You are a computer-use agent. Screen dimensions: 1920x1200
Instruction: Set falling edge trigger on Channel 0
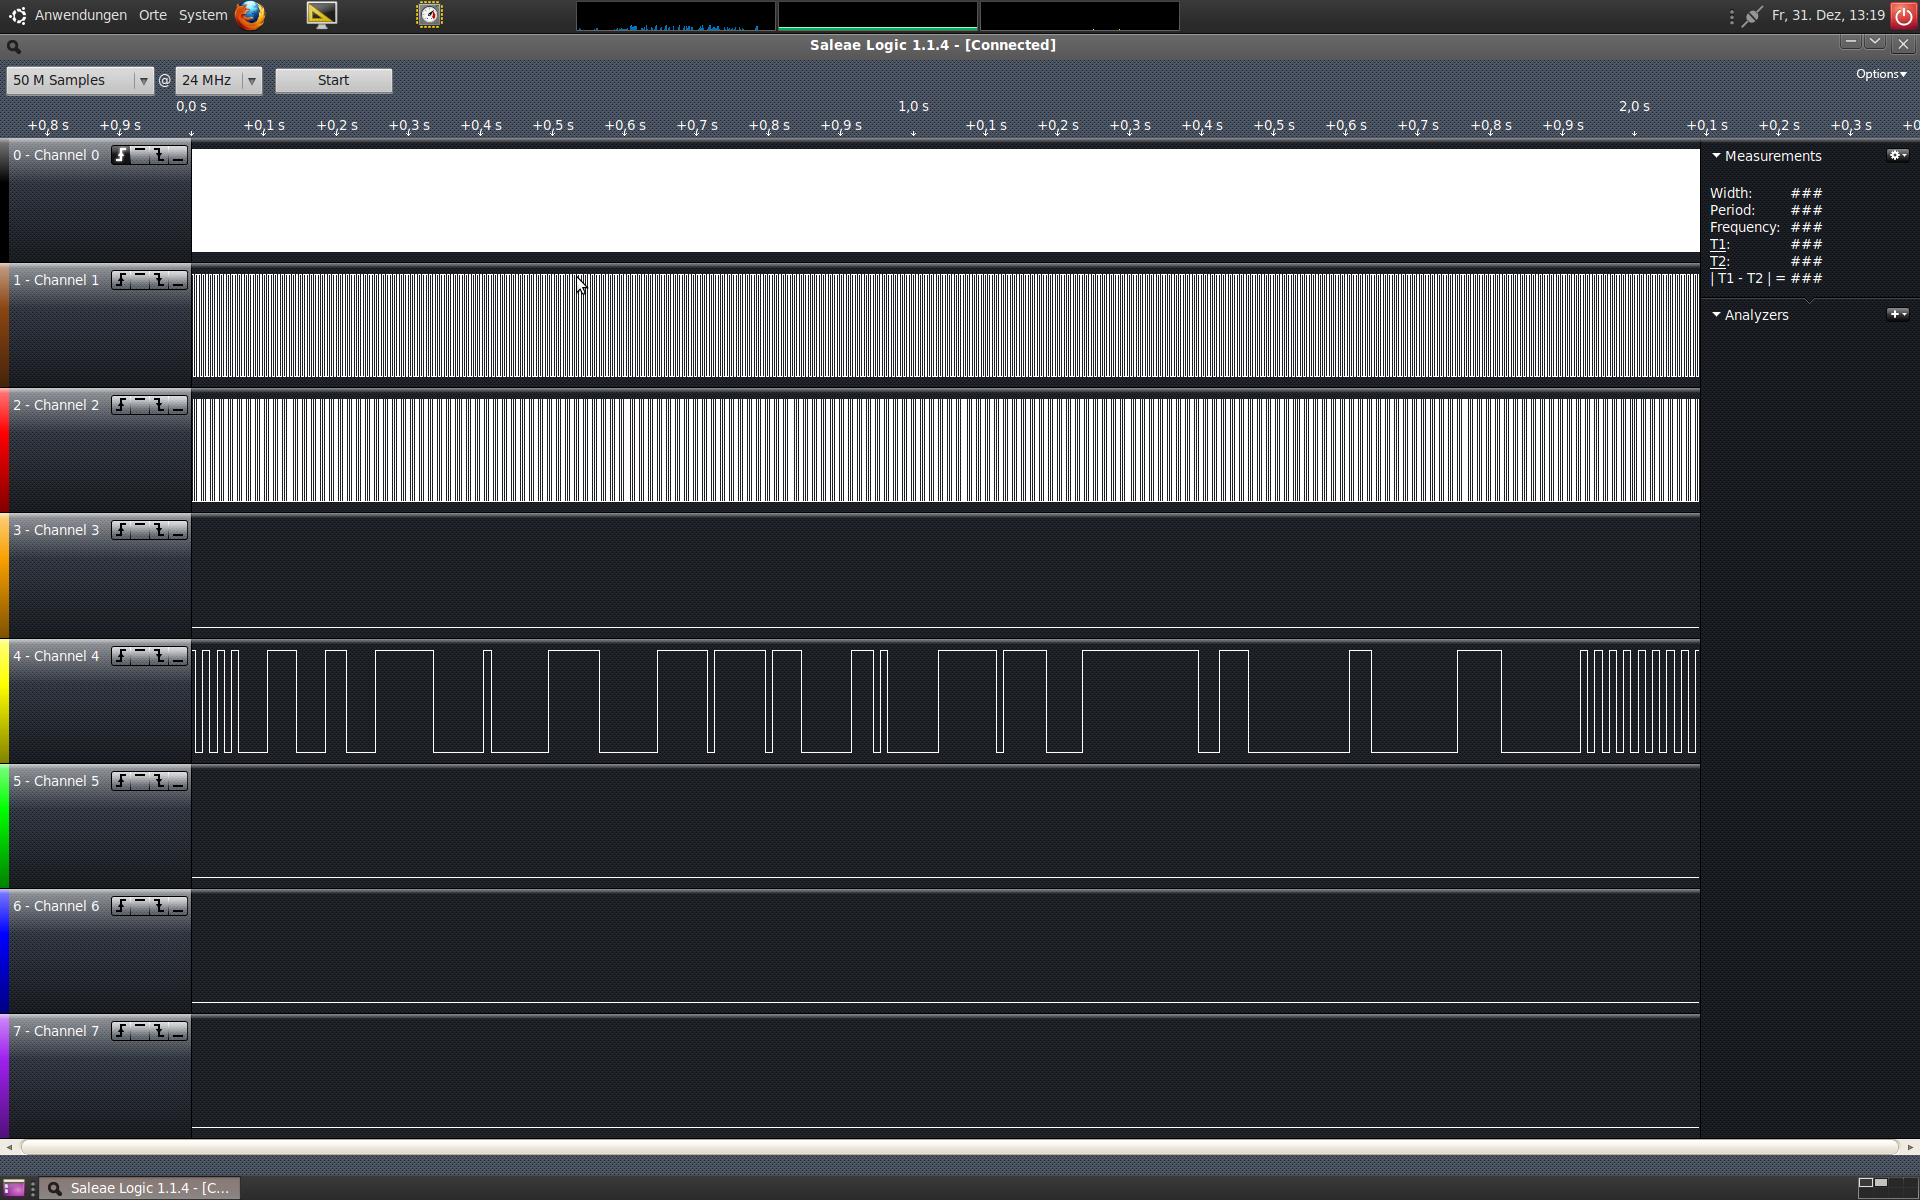159,155
